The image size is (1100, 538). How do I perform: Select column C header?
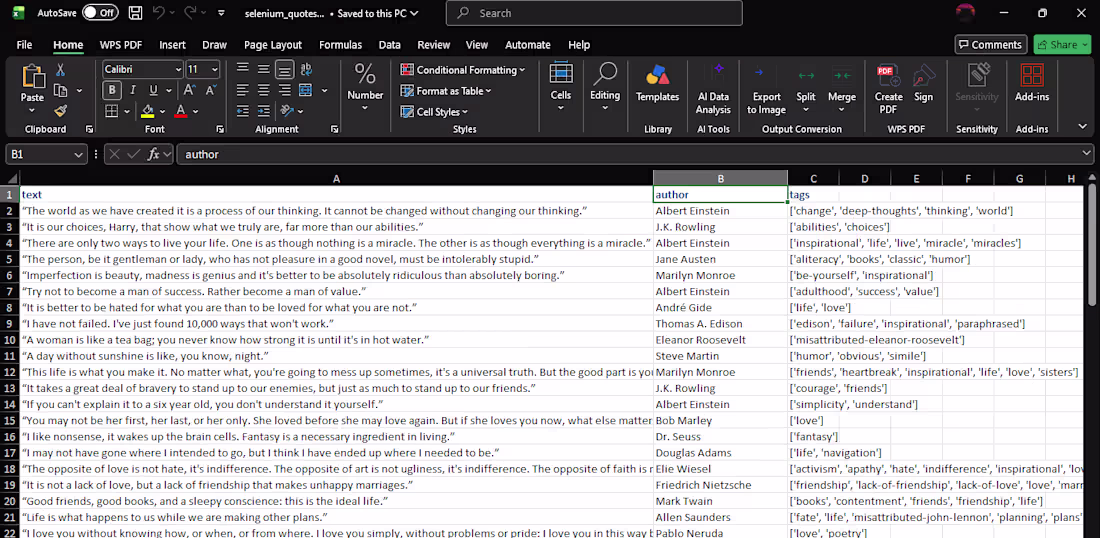[813, 179]
